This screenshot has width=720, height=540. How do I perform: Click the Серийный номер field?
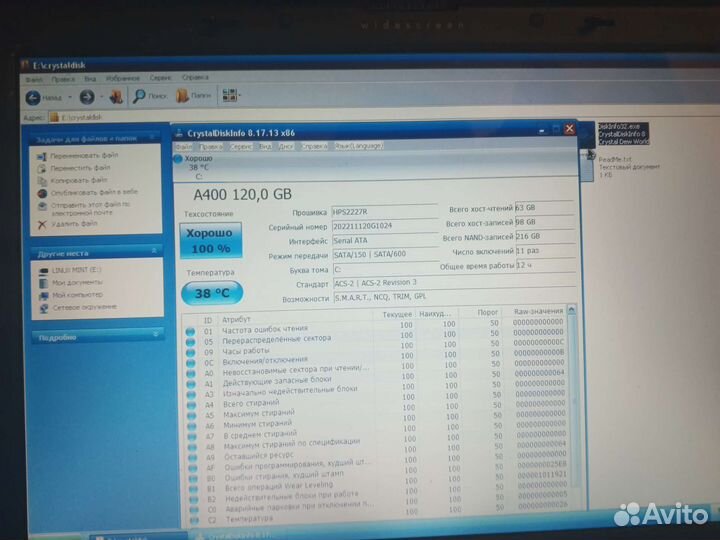385,226
